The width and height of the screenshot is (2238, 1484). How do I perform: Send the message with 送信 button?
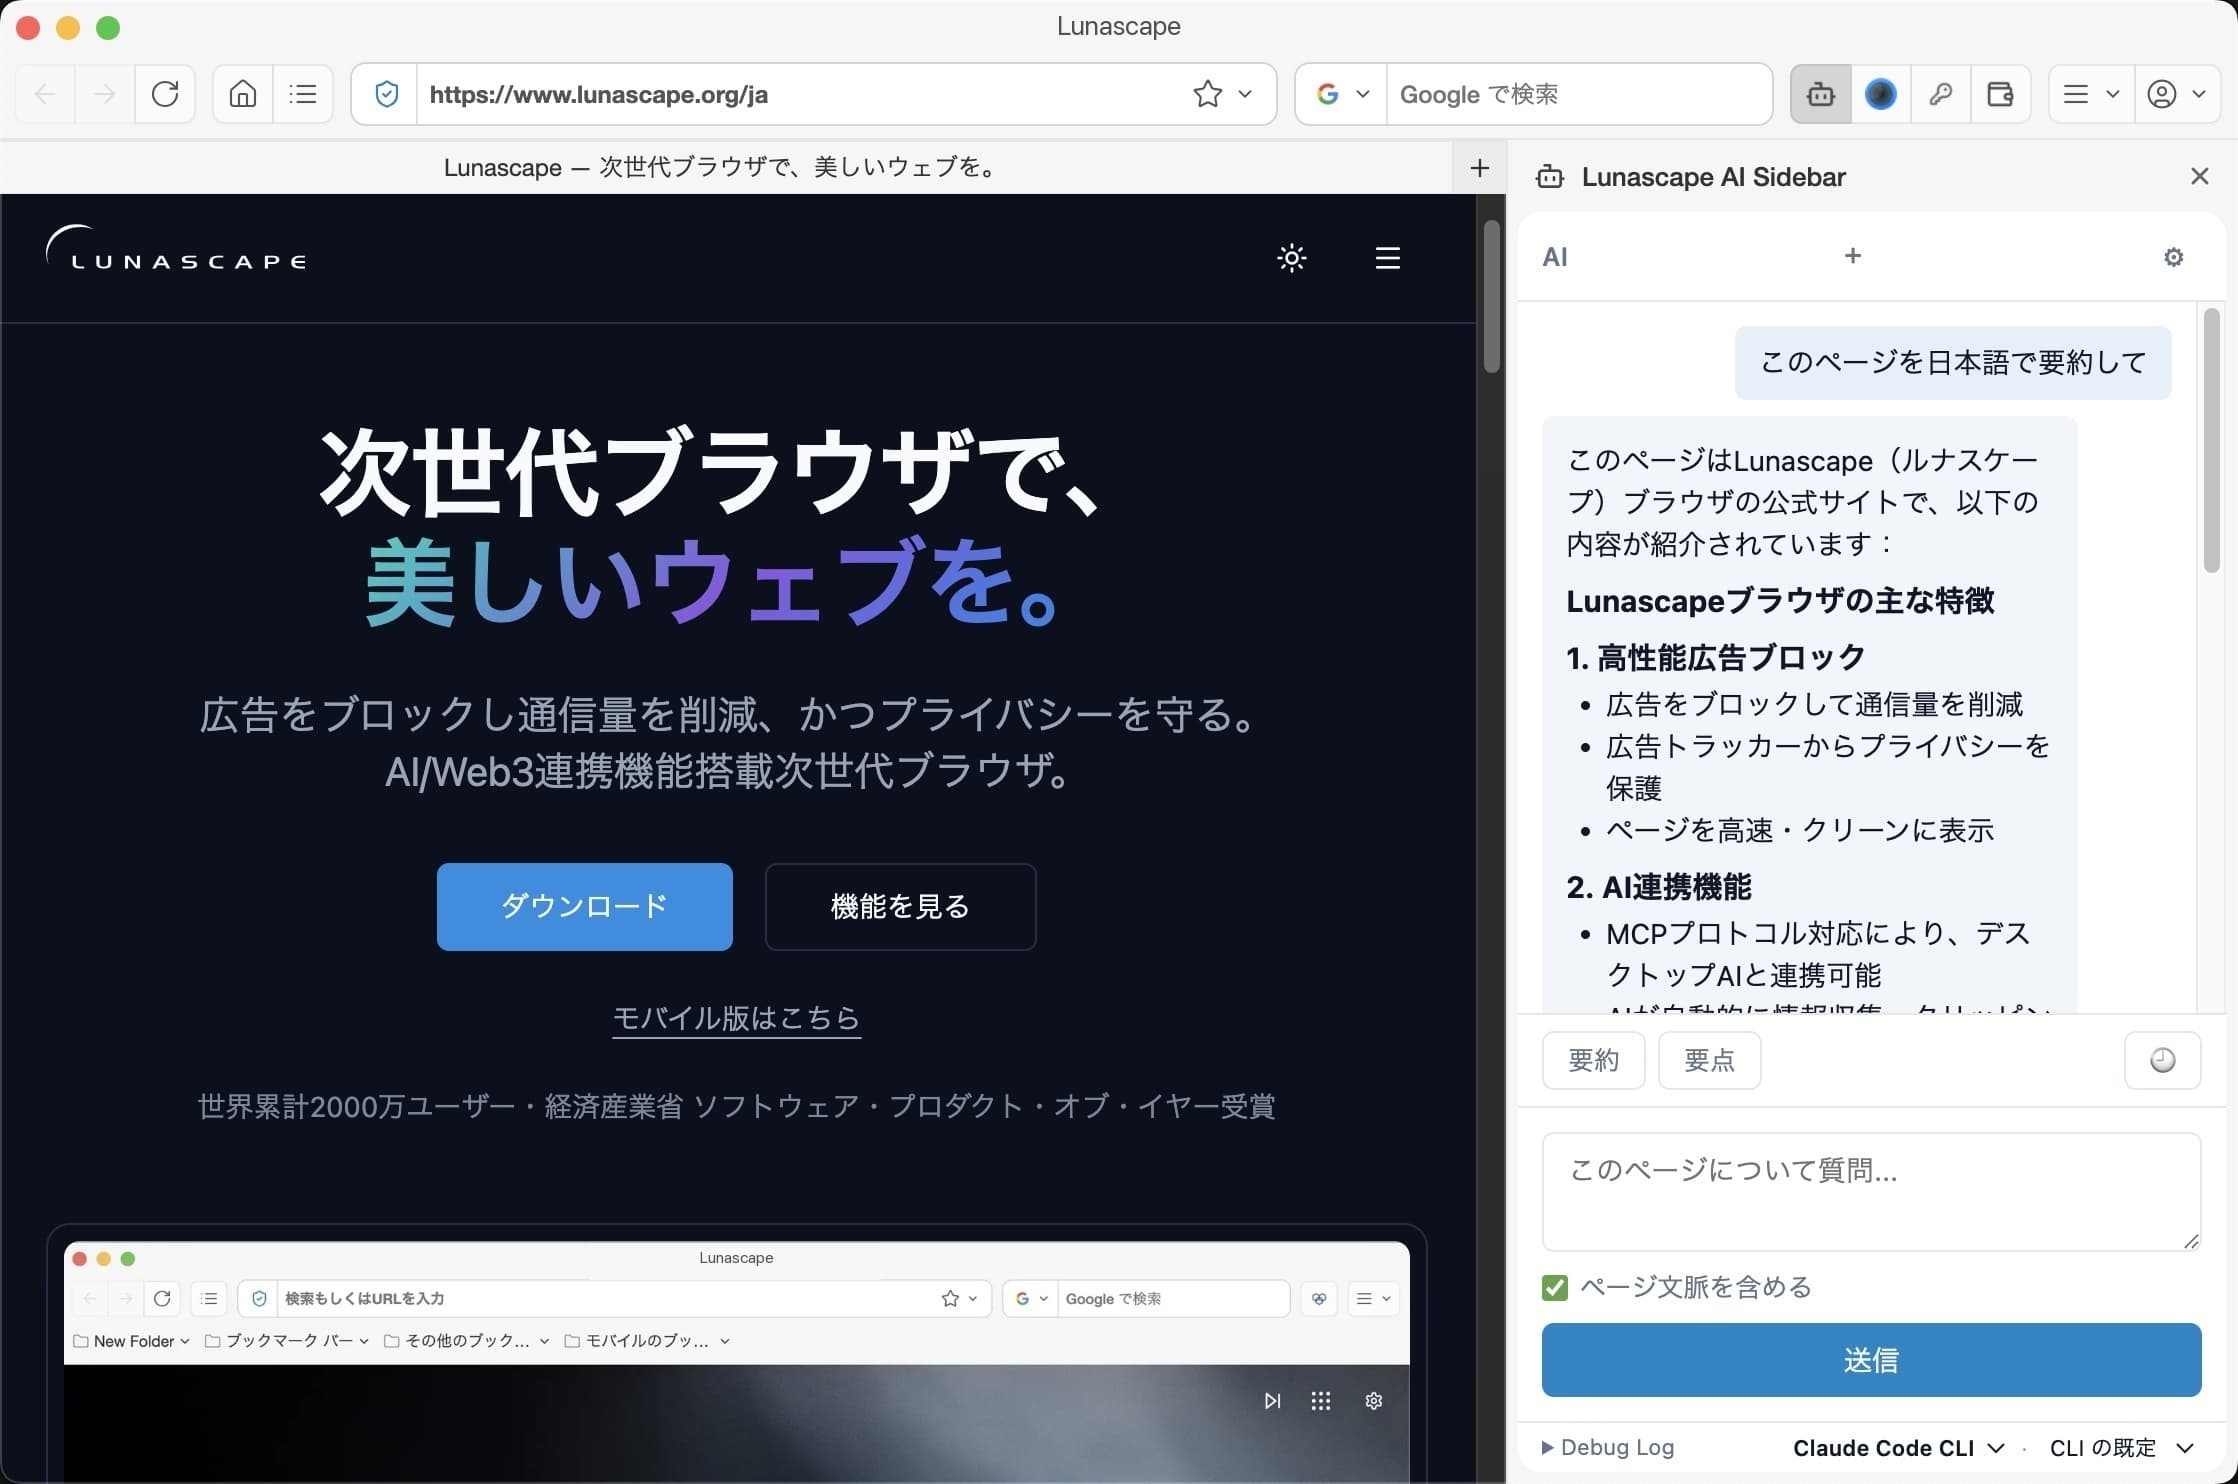1871,1360
